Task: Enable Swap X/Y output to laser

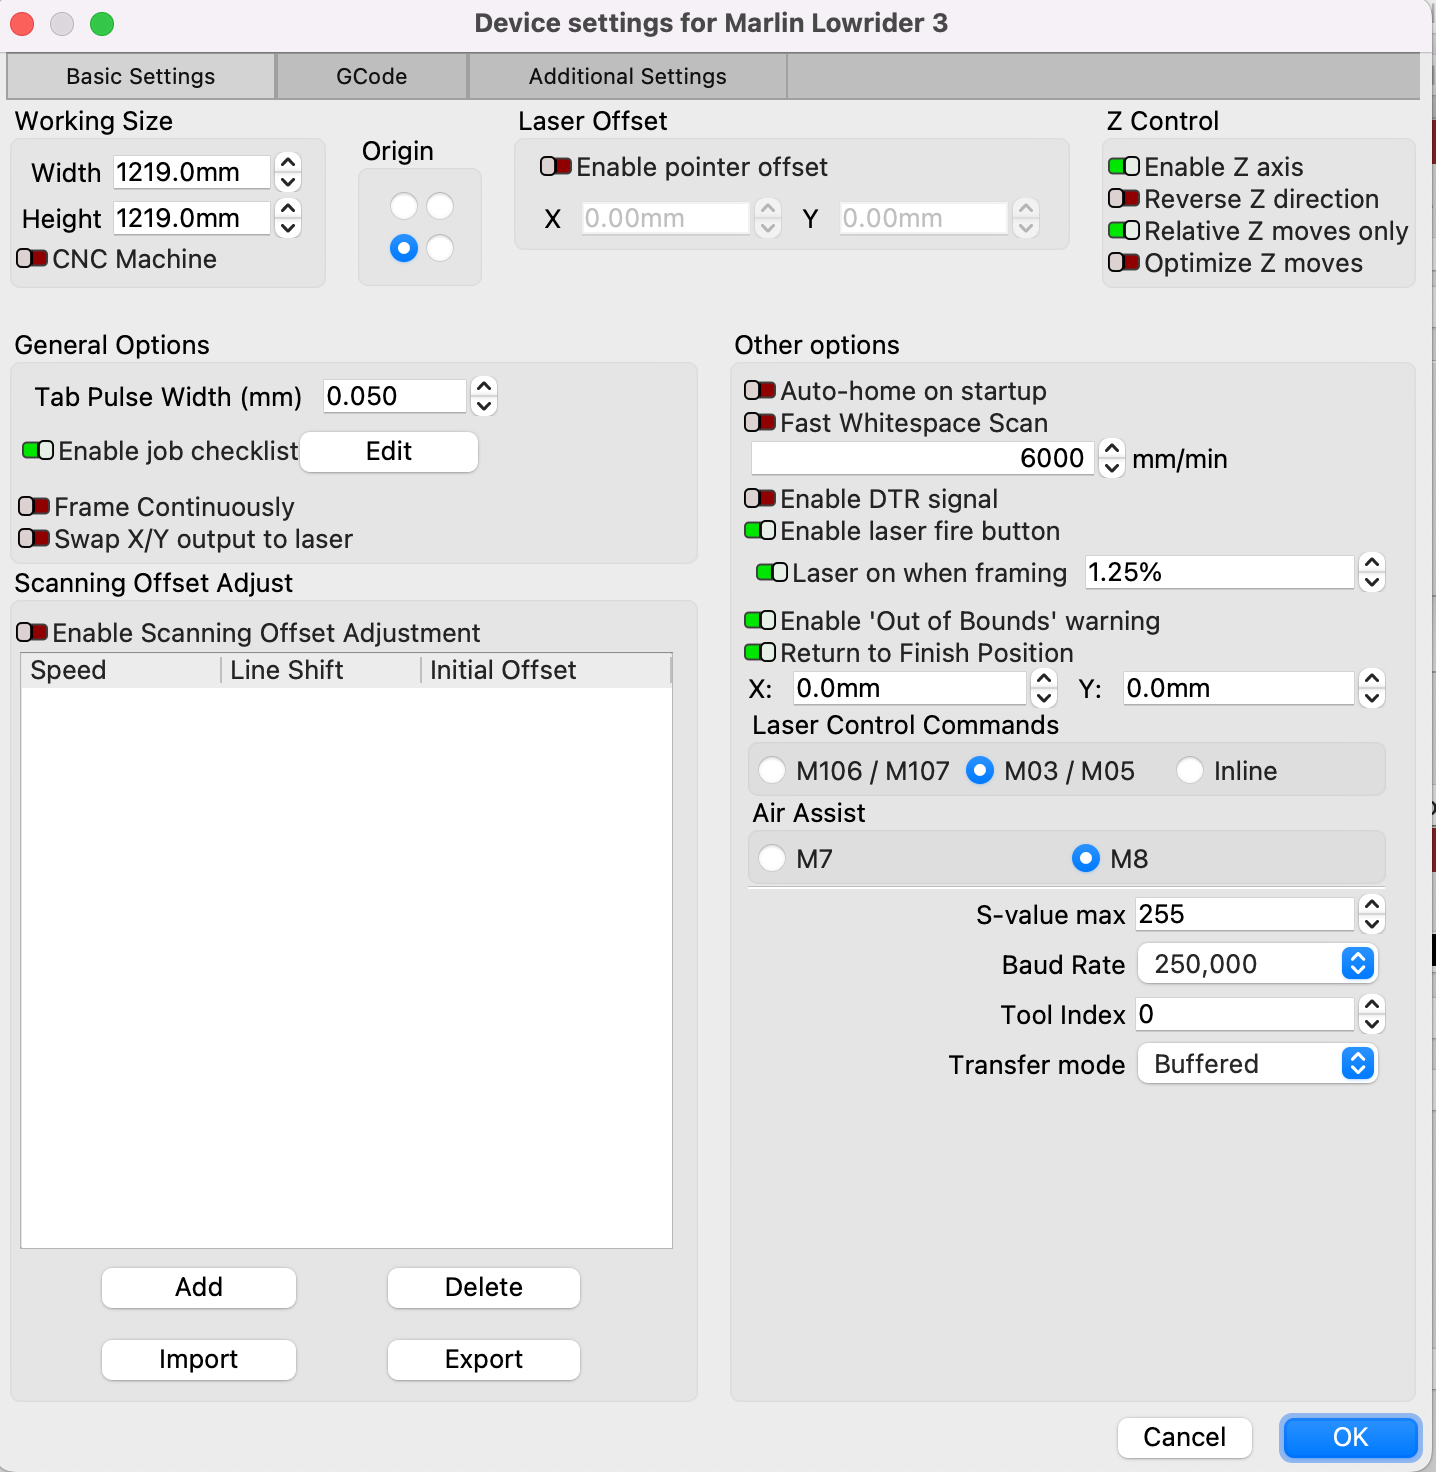Action: [x=34, y=539]
